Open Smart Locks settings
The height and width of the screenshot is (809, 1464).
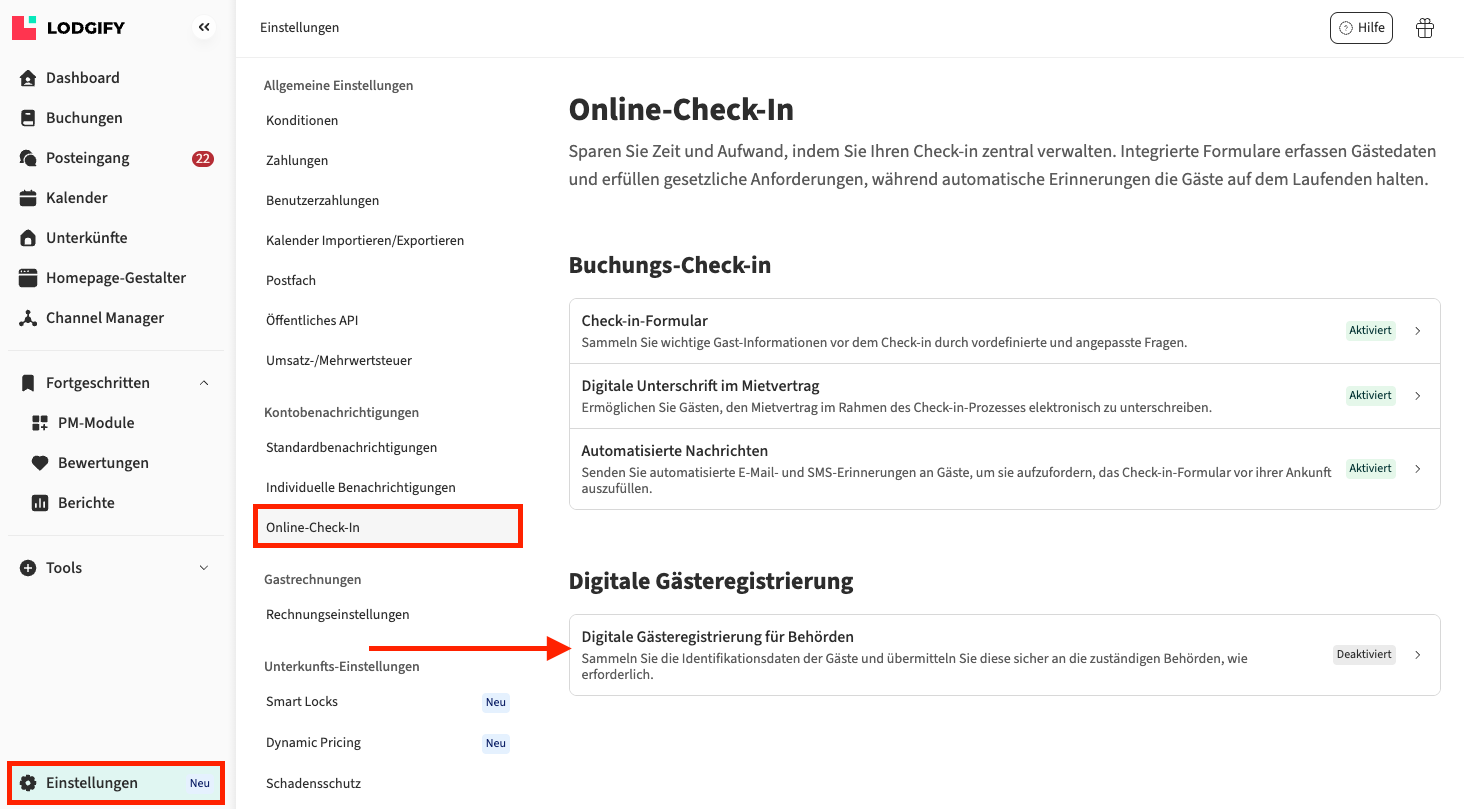302,701
